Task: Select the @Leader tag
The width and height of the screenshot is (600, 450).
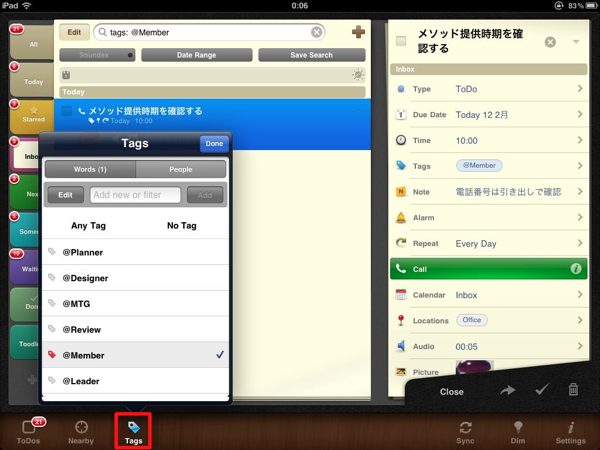Action: 135,381
